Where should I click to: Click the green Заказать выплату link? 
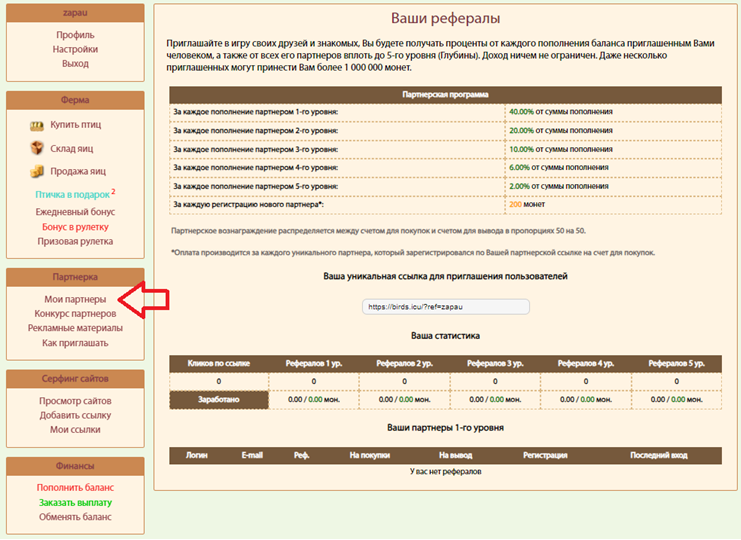(x=75, y=503)
